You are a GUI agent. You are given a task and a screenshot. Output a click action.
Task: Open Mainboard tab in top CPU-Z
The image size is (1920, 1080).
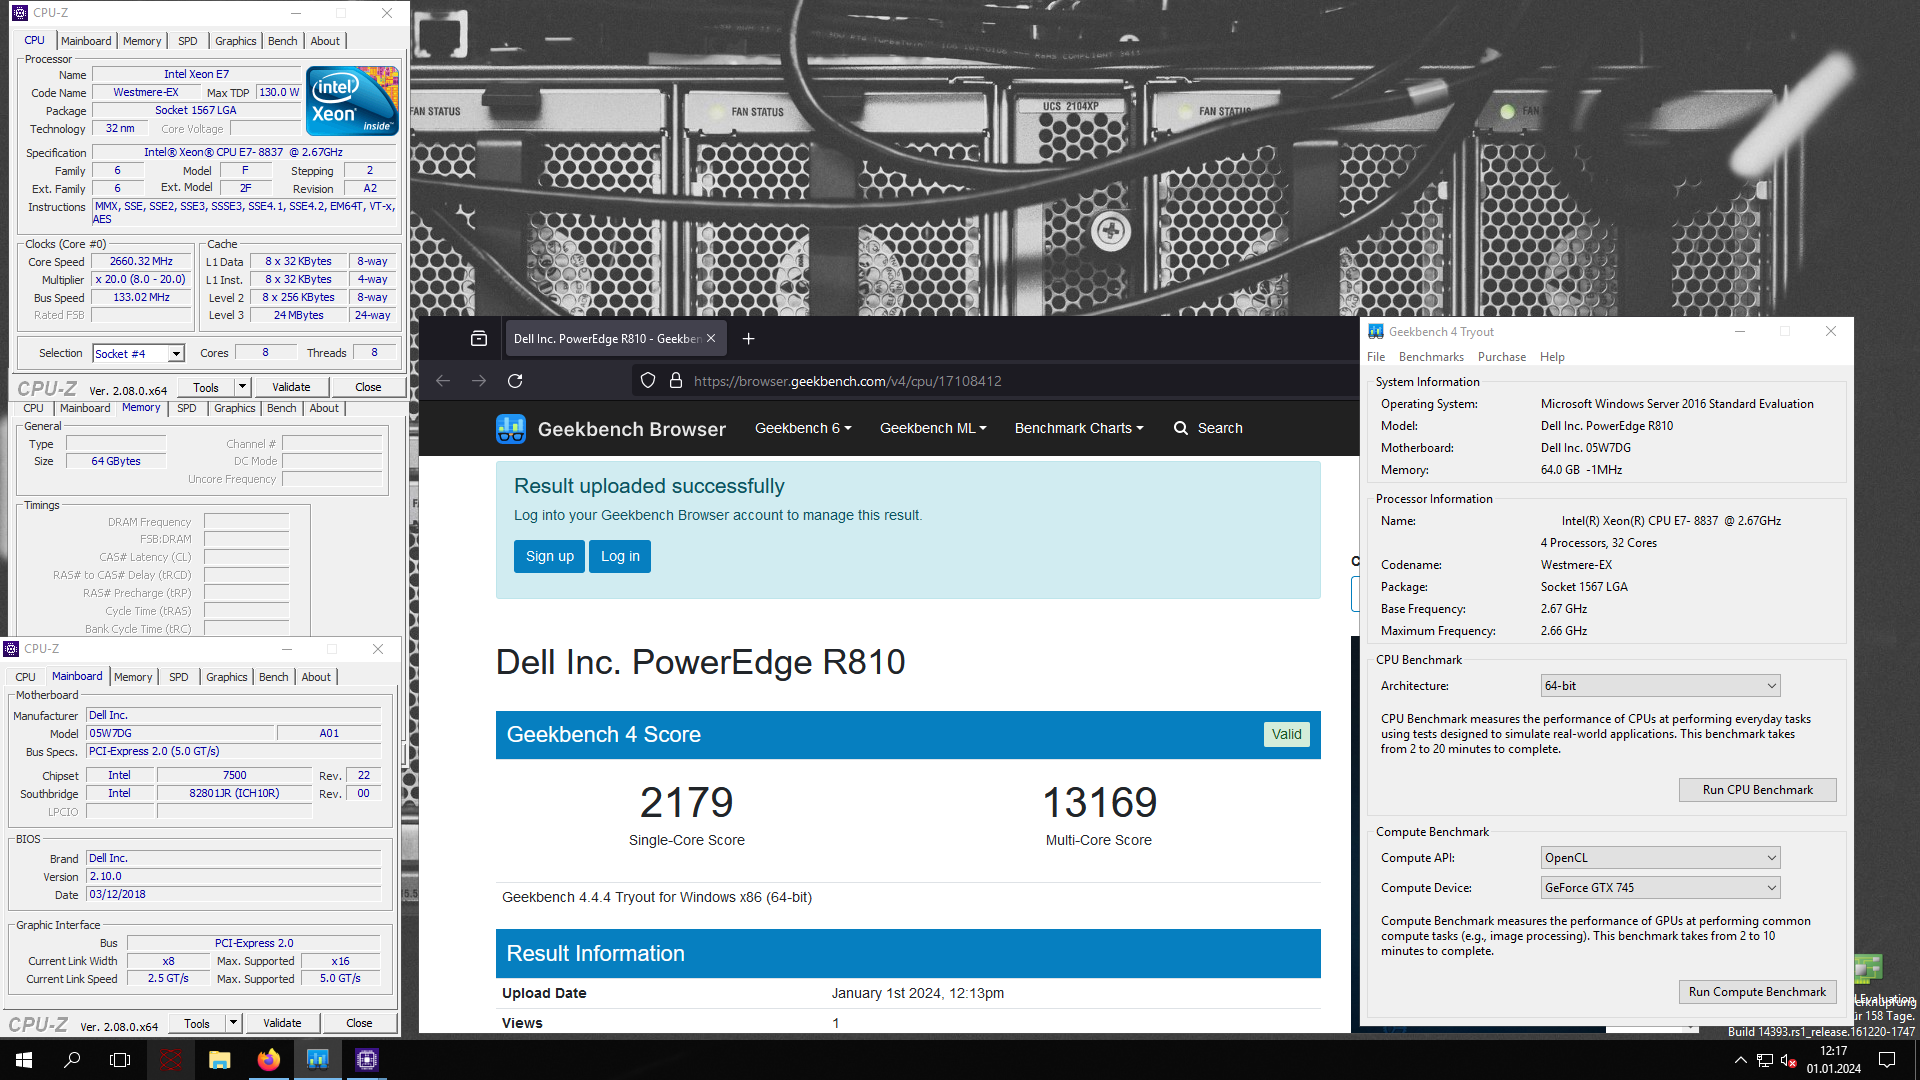pos(86,41)
